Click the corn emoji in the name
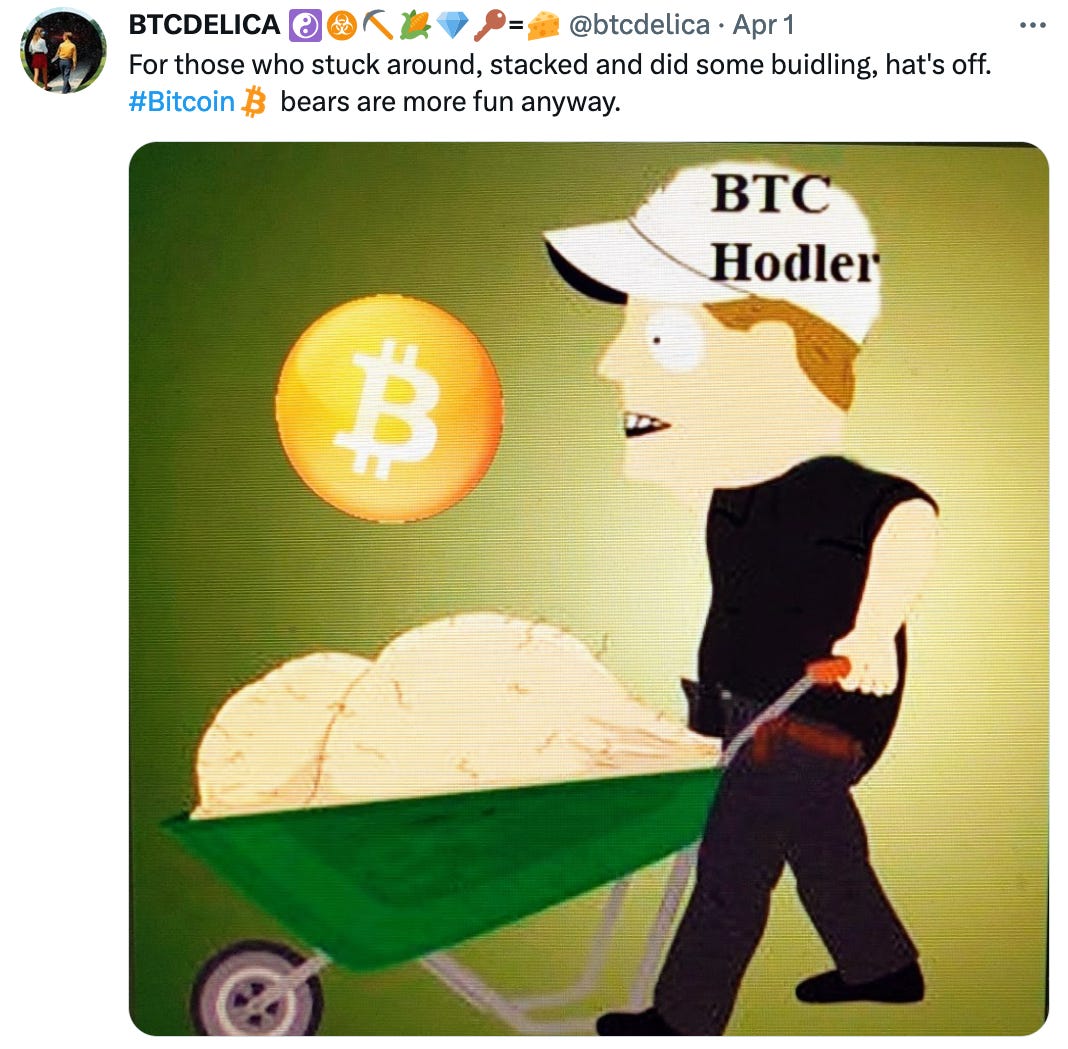 click(x=415, y=26)
